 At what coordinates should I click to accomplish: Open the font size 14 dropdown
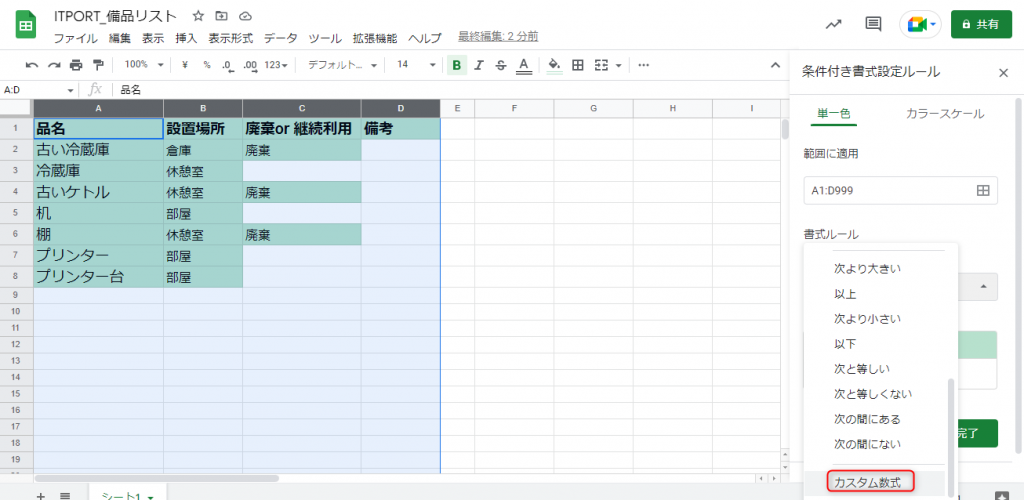coord(416,65)
